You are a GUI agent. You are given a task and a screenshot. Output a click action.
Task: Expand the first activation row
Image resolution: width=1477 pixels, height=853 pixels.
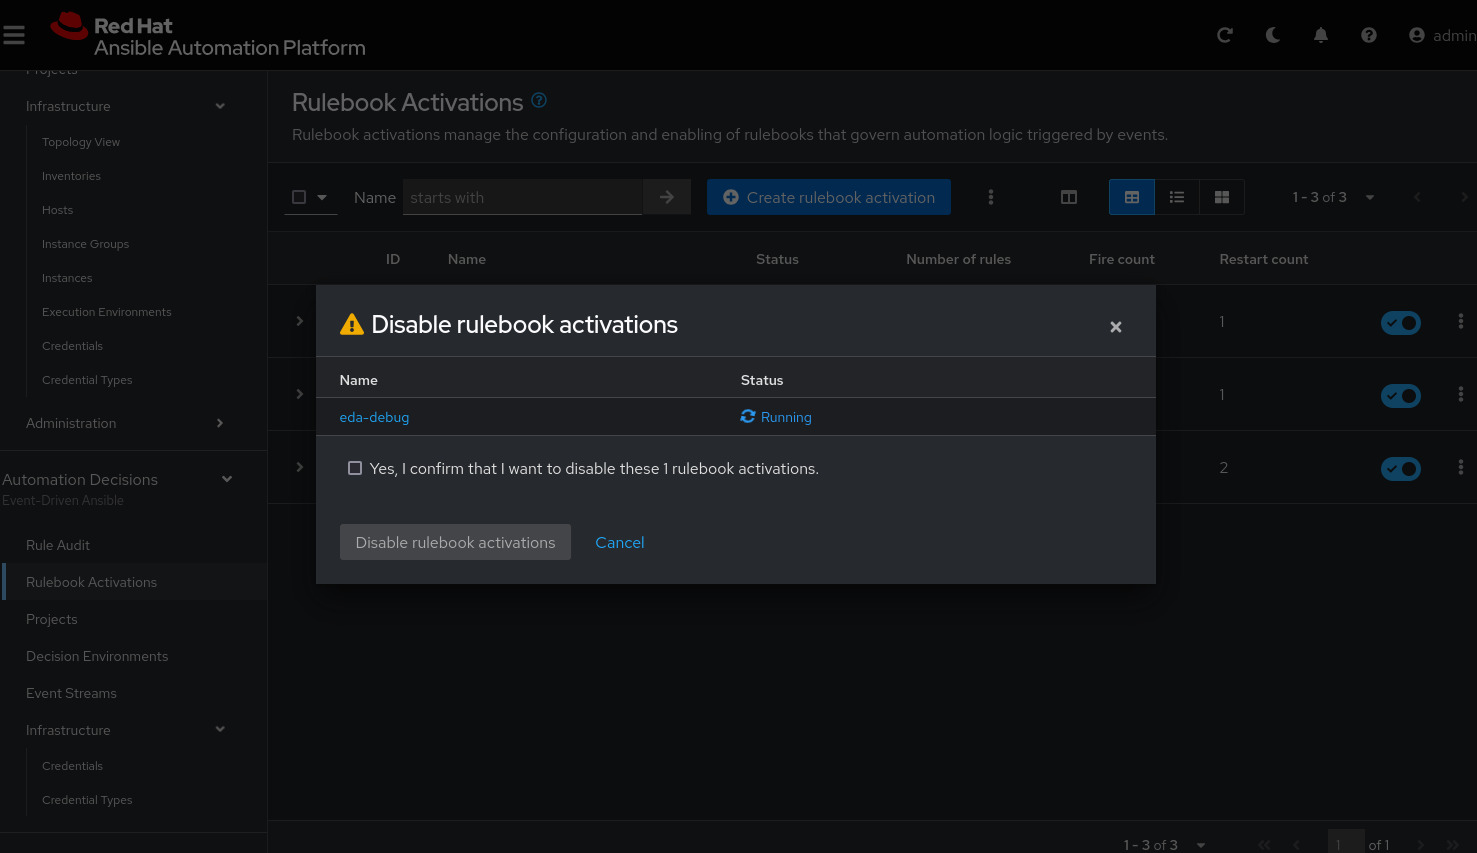[300, 321]
